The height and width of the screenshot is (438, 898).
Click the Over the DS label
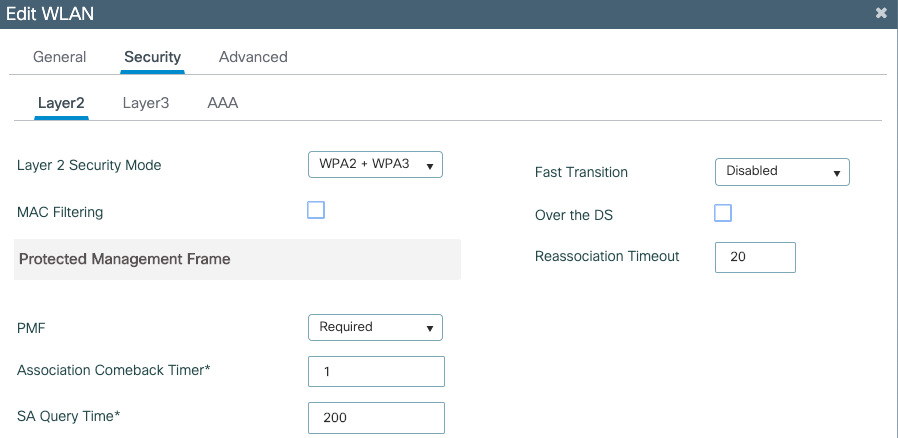click(x=577, y=215)
